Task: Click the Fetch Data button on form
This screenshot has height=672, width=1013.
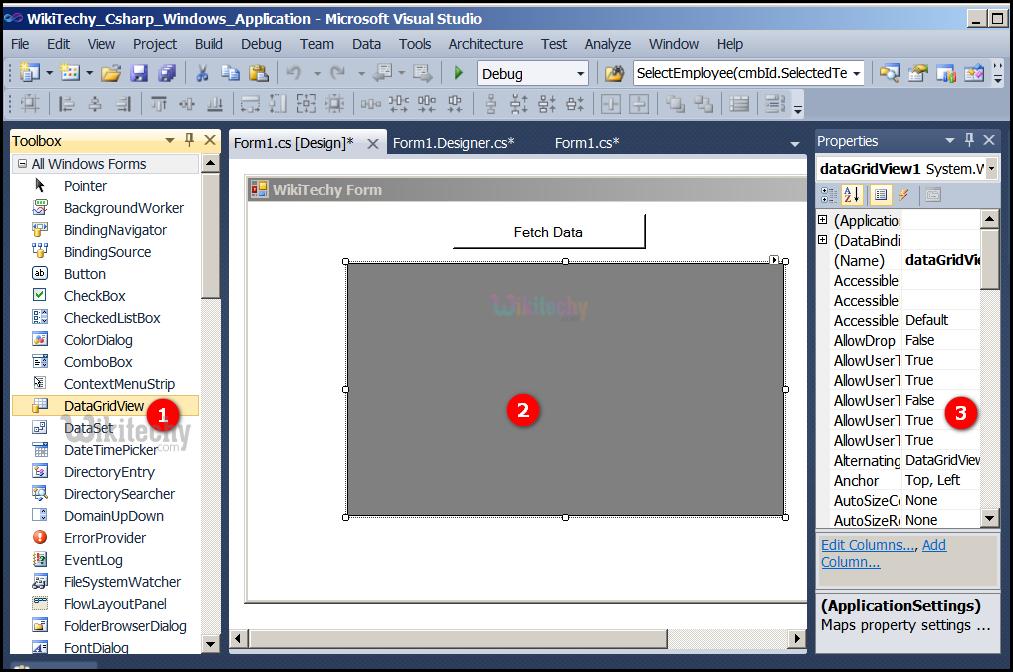Action: click(548, 232)
